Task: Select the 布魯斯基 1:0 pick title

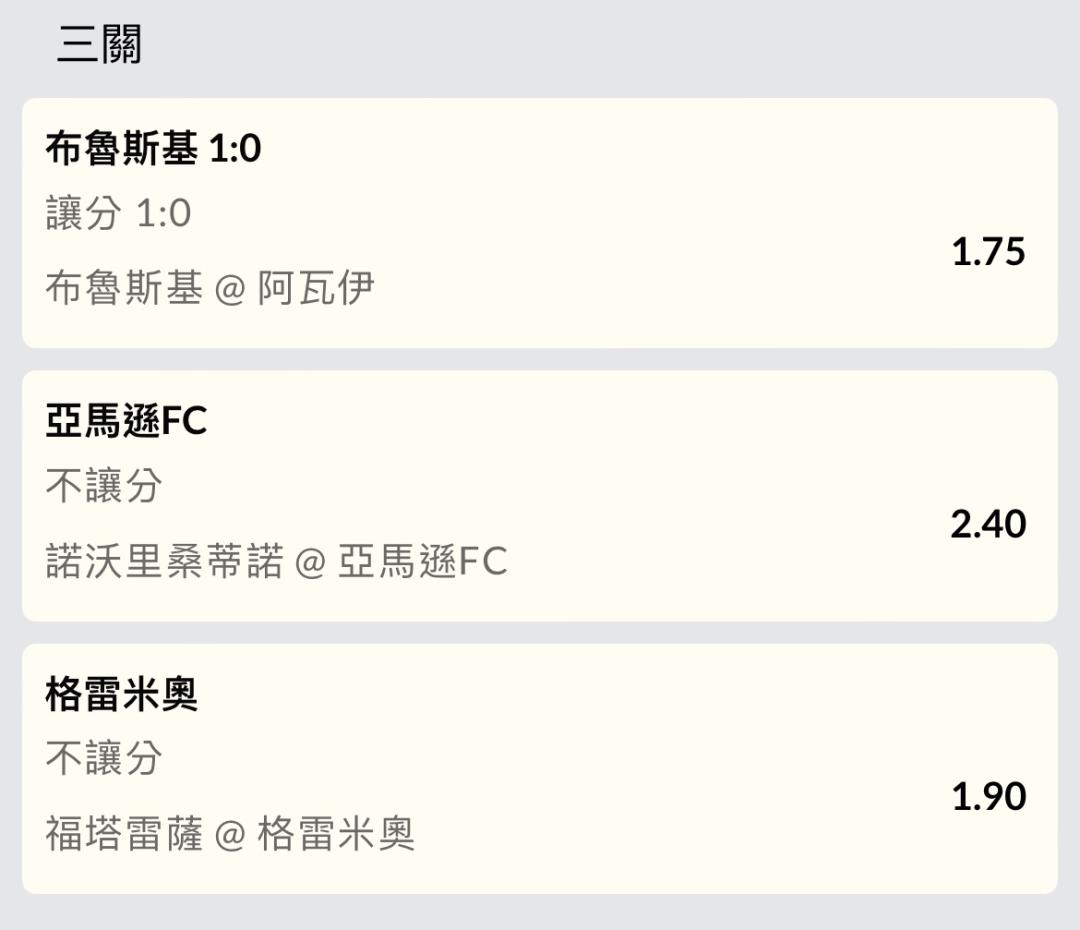Action: point(153,149)
